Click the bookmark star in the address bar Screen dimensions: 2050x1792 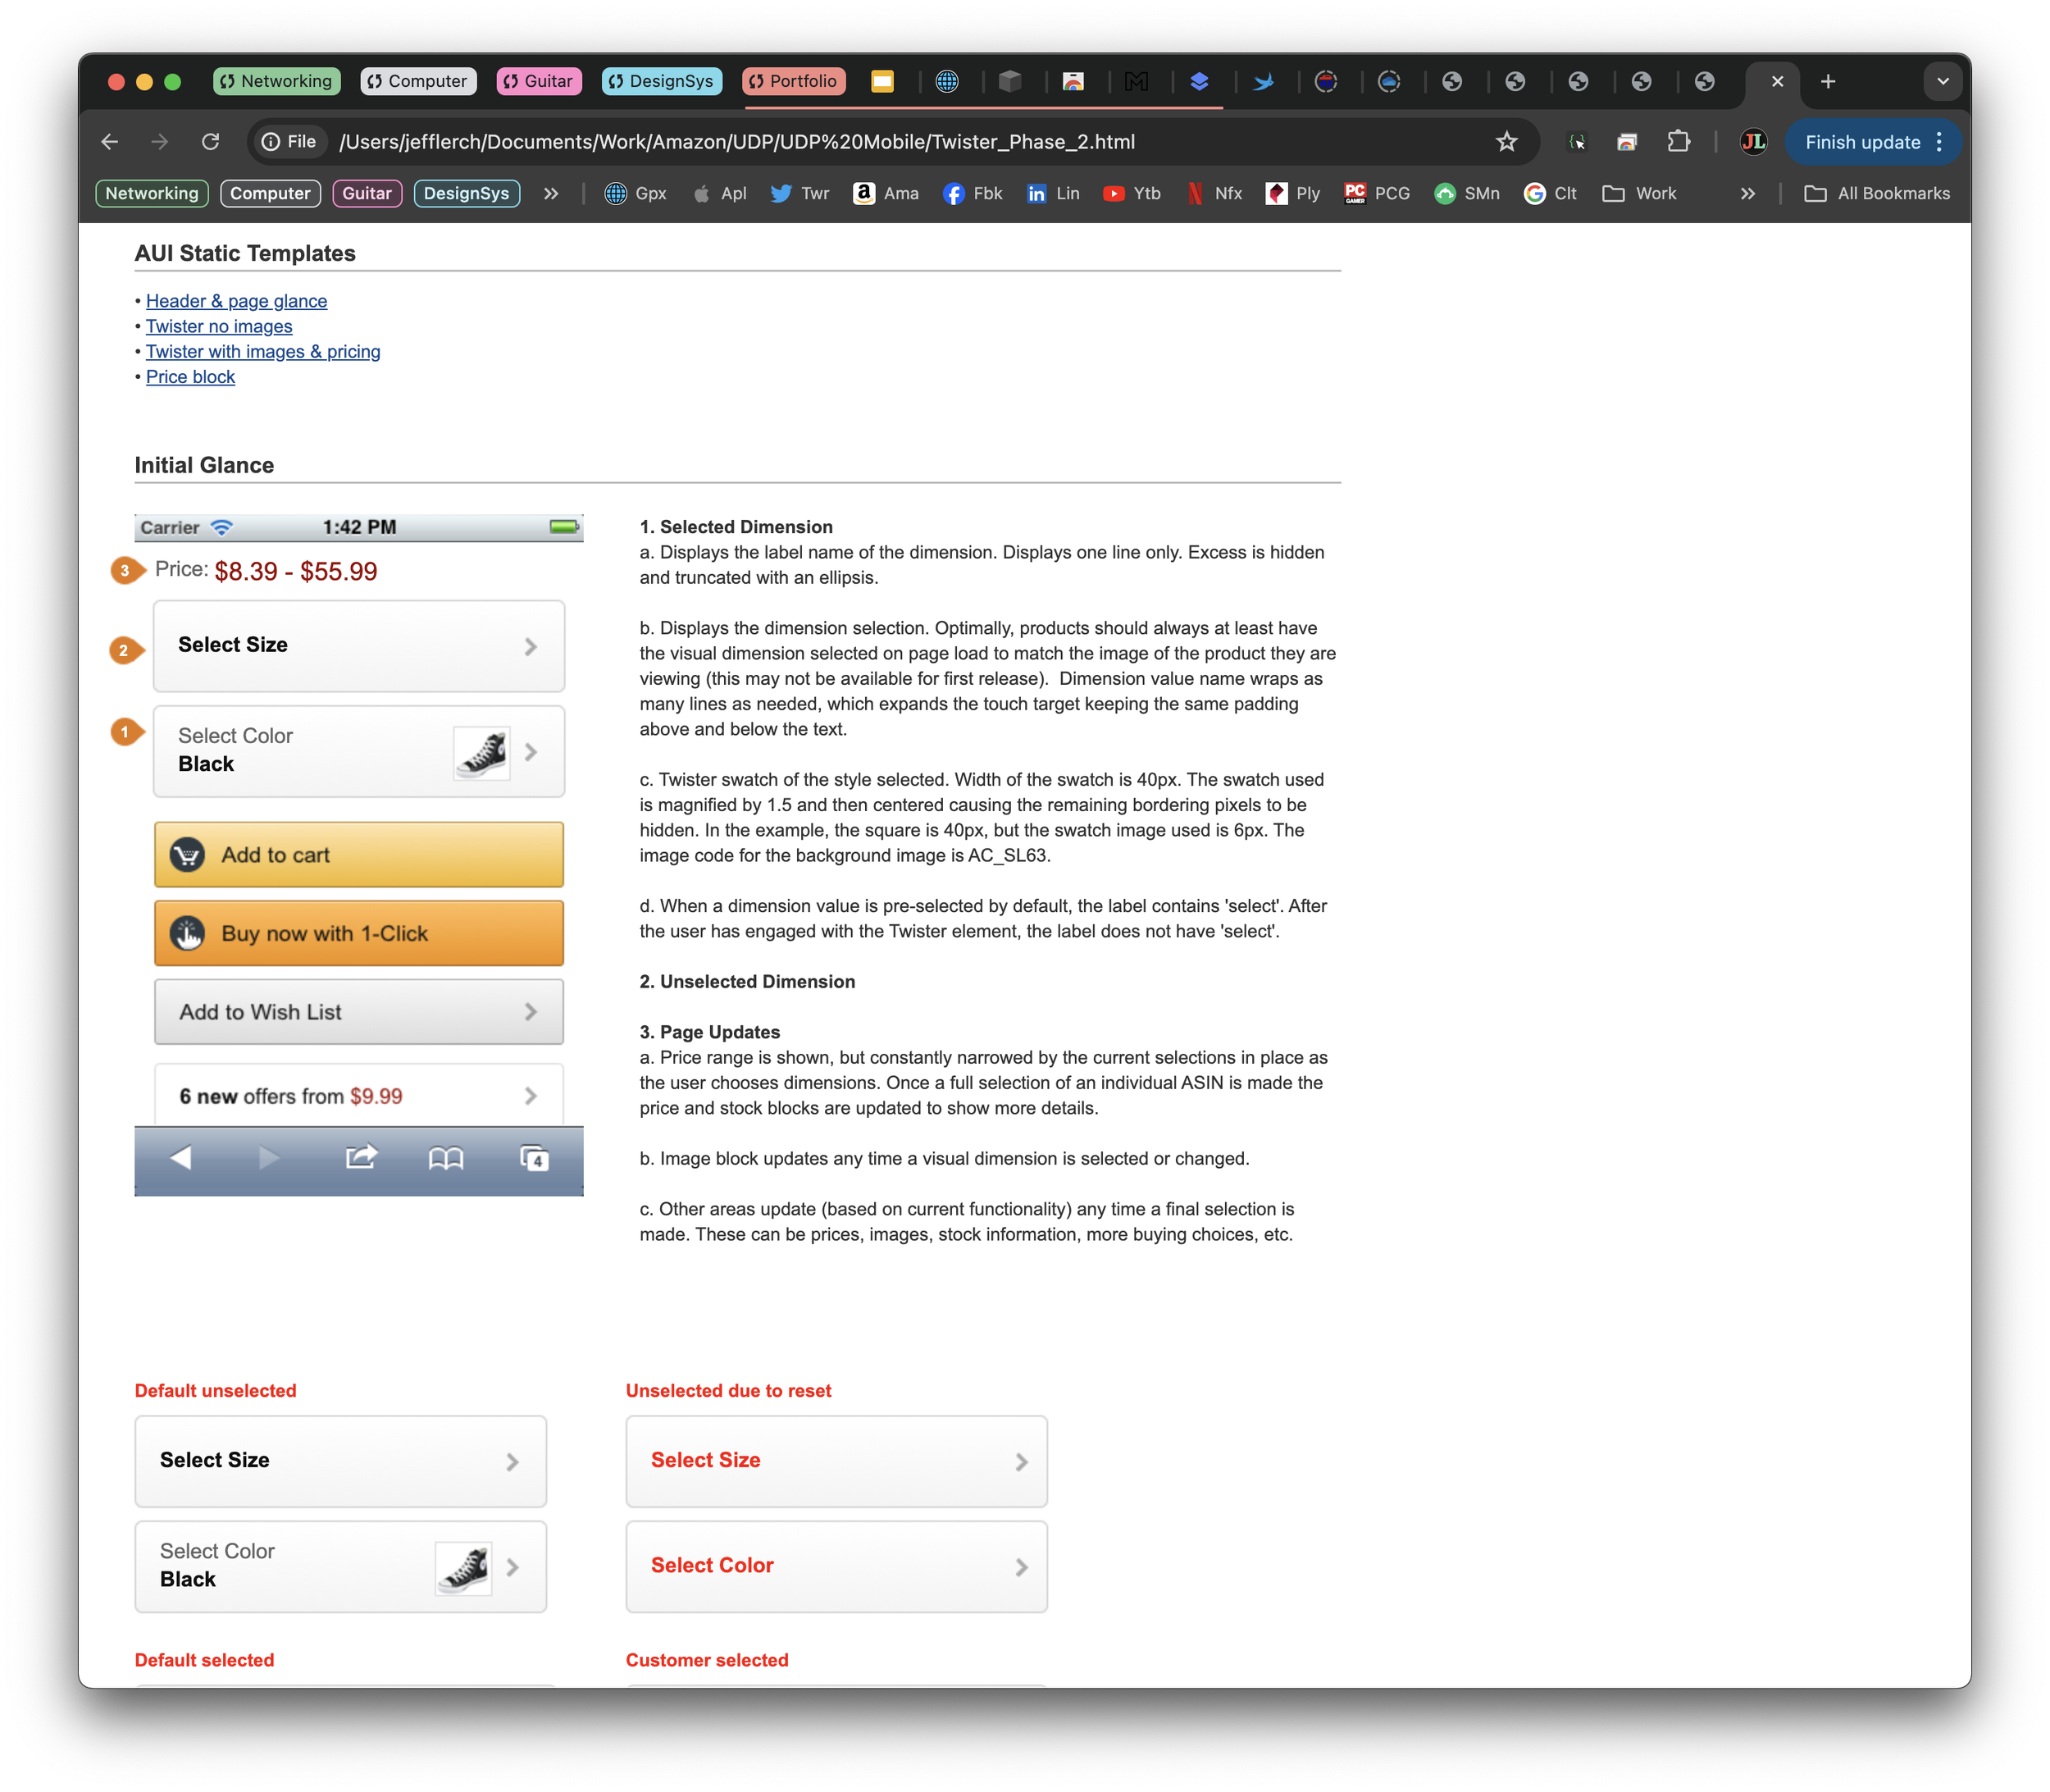click(1506, 142)
